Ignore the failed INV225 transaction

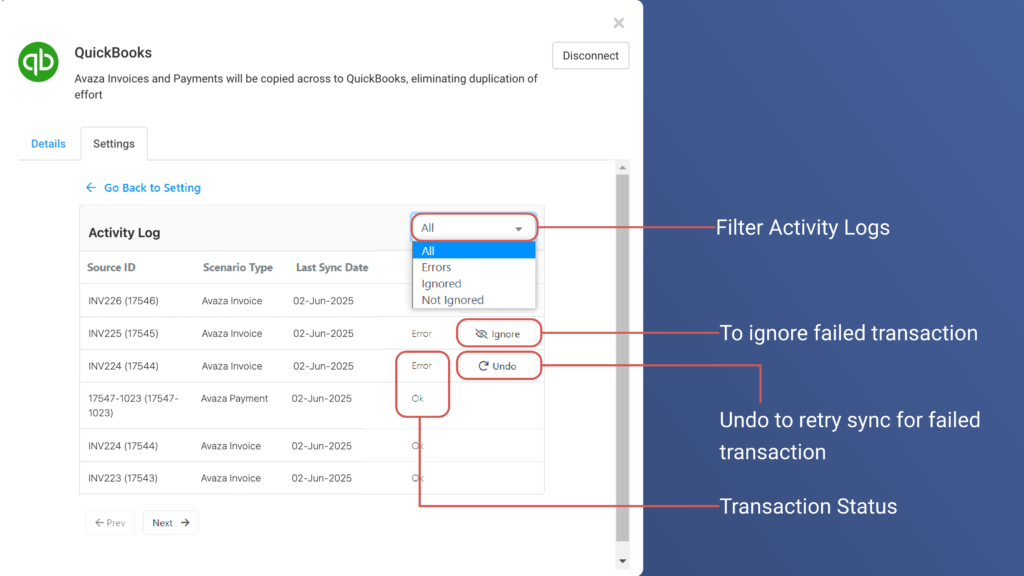498,334
